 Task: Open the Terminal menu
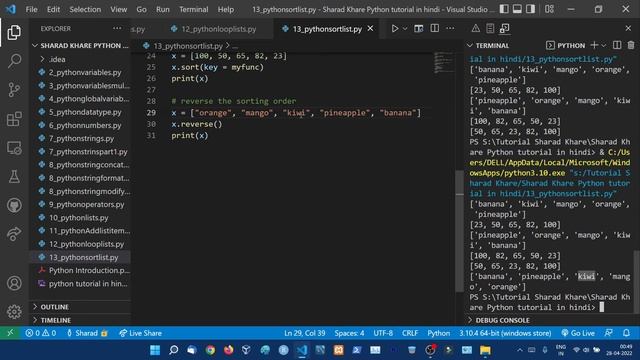[x=193, y=9]
